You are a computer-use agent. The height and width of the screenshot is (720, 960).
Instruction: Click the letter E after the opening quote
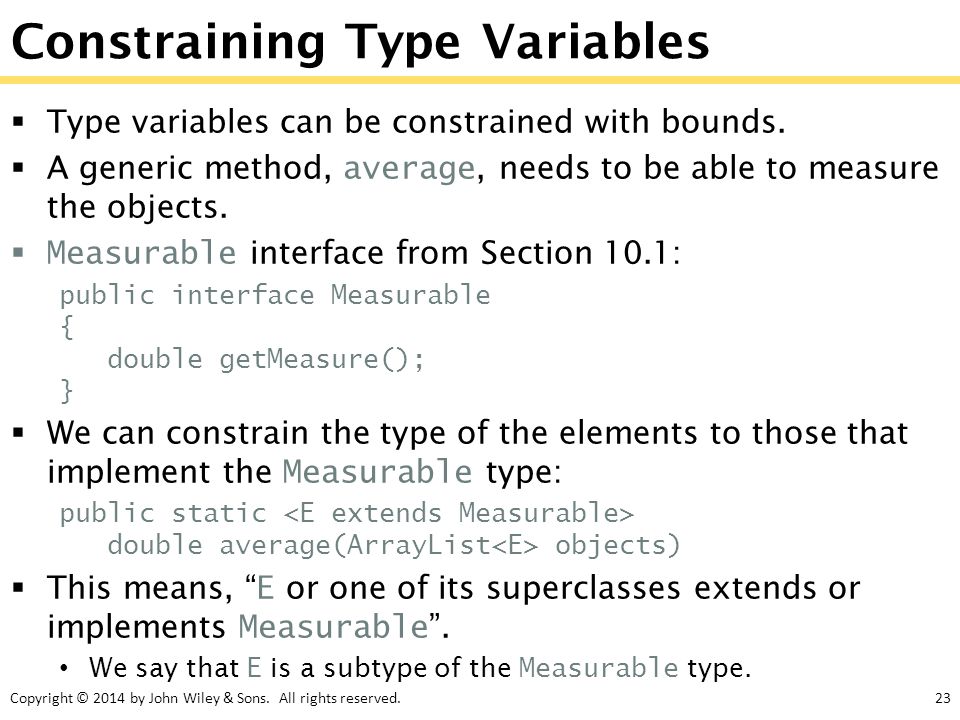coord(264,588)
